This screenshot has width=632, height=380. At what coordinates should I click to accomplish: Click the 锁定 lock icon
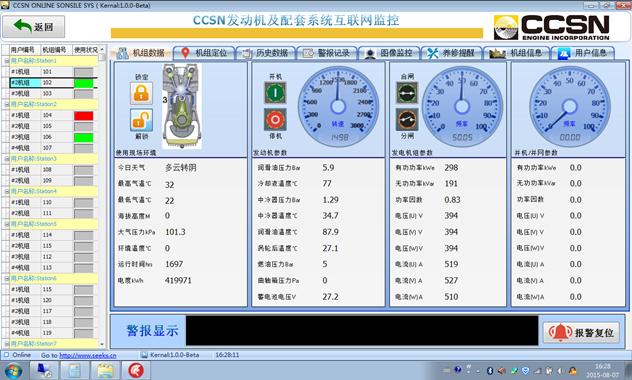click(141, 93)
